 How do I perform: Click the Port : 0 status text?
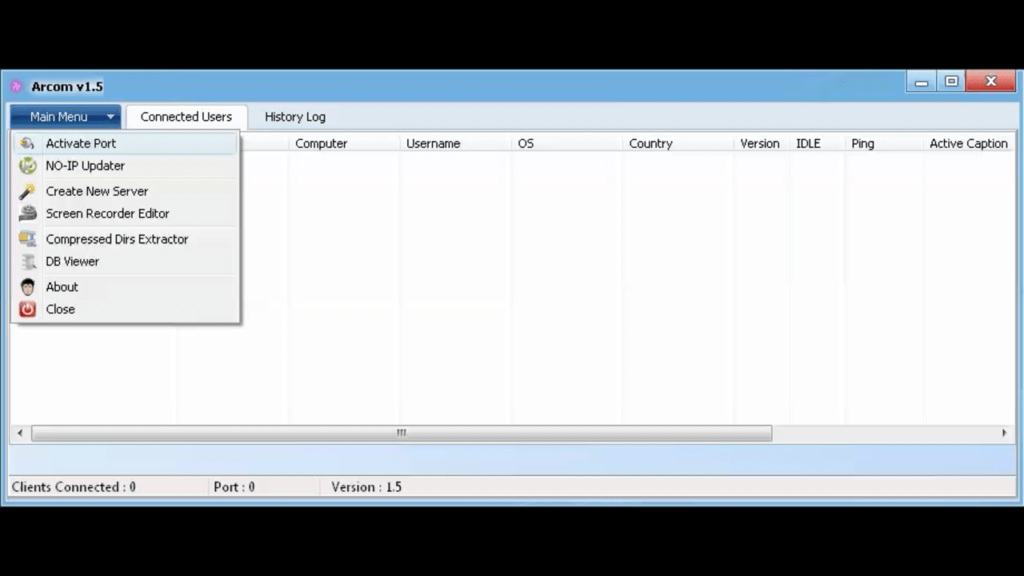(234, 487)
